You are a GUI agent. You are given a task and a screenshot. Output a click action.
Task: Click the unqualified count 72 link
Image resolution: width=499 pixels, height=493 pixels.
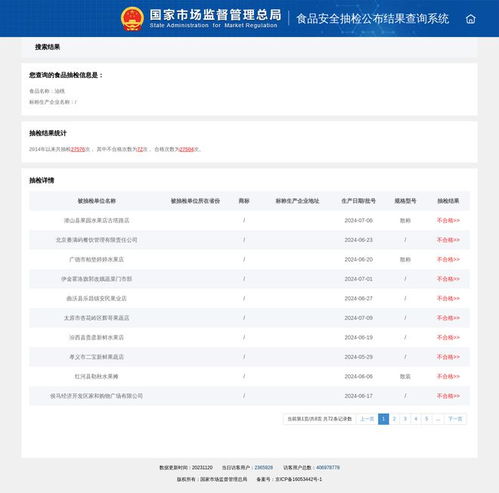(140, 149)
